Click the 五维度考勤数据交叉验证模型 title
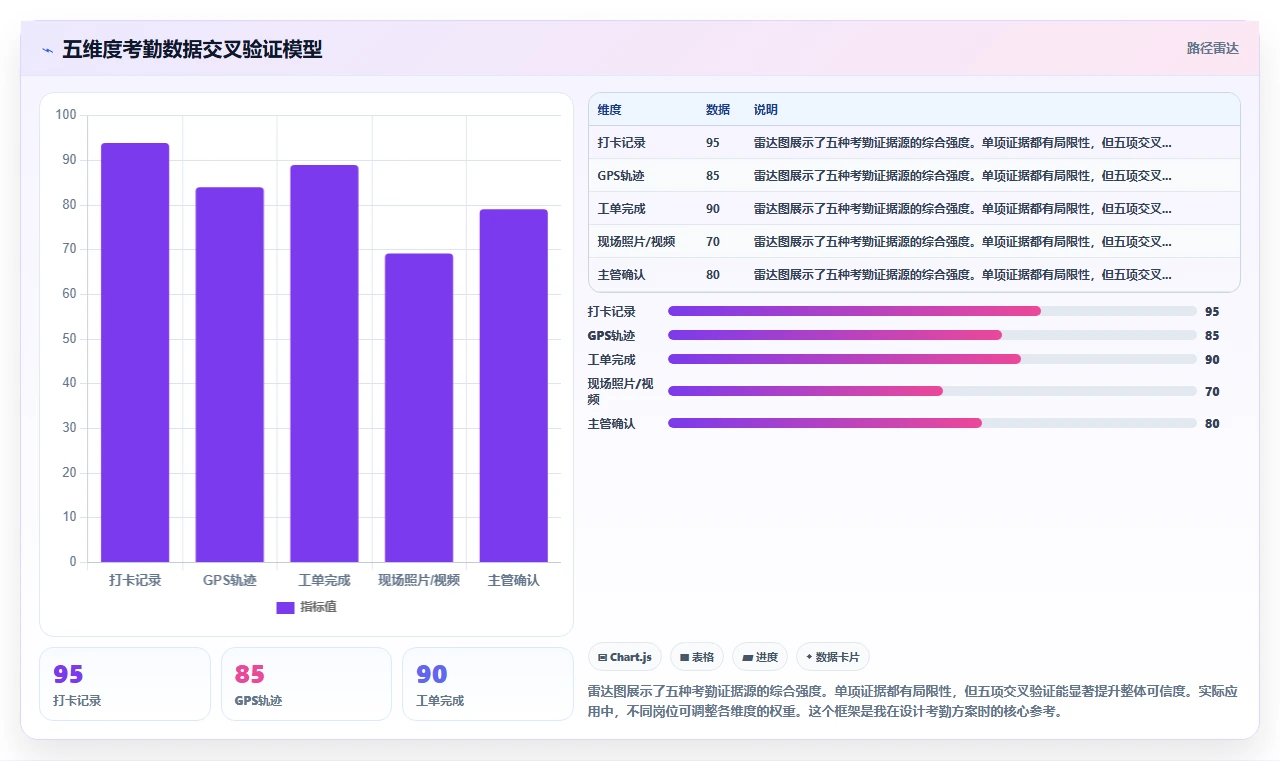 (192, 49)
